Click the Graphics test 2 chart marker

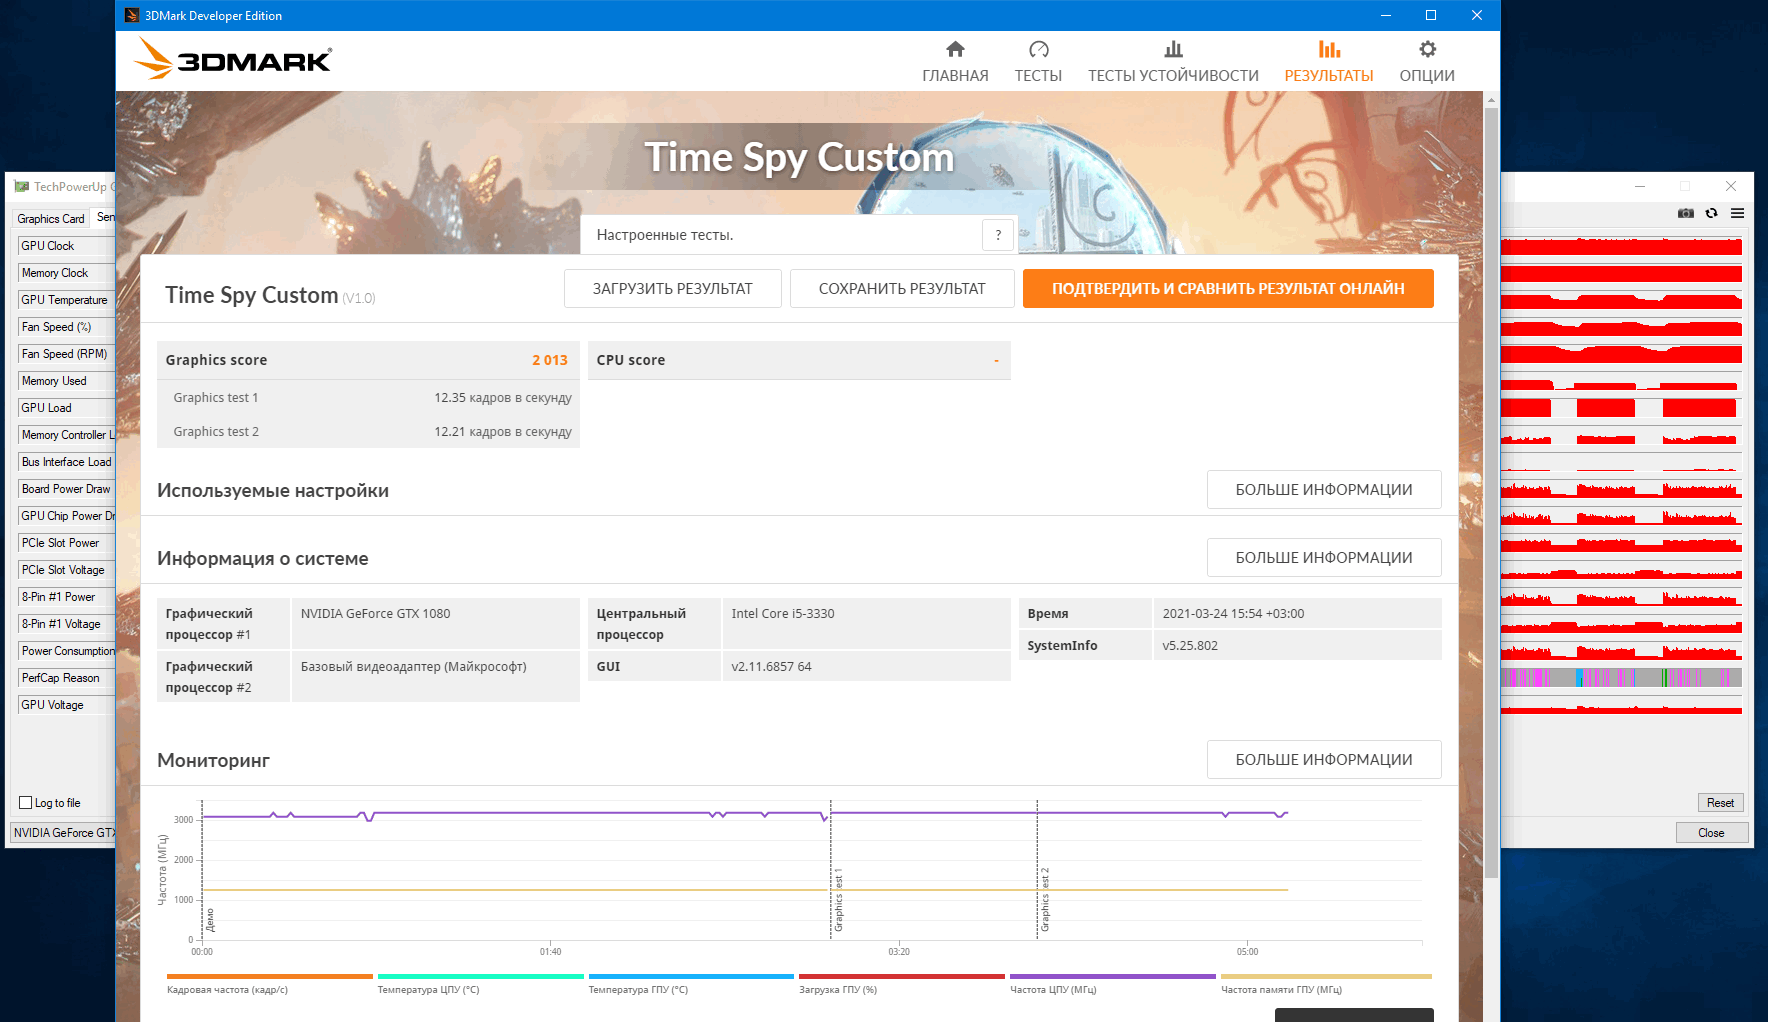[1045, 900]
